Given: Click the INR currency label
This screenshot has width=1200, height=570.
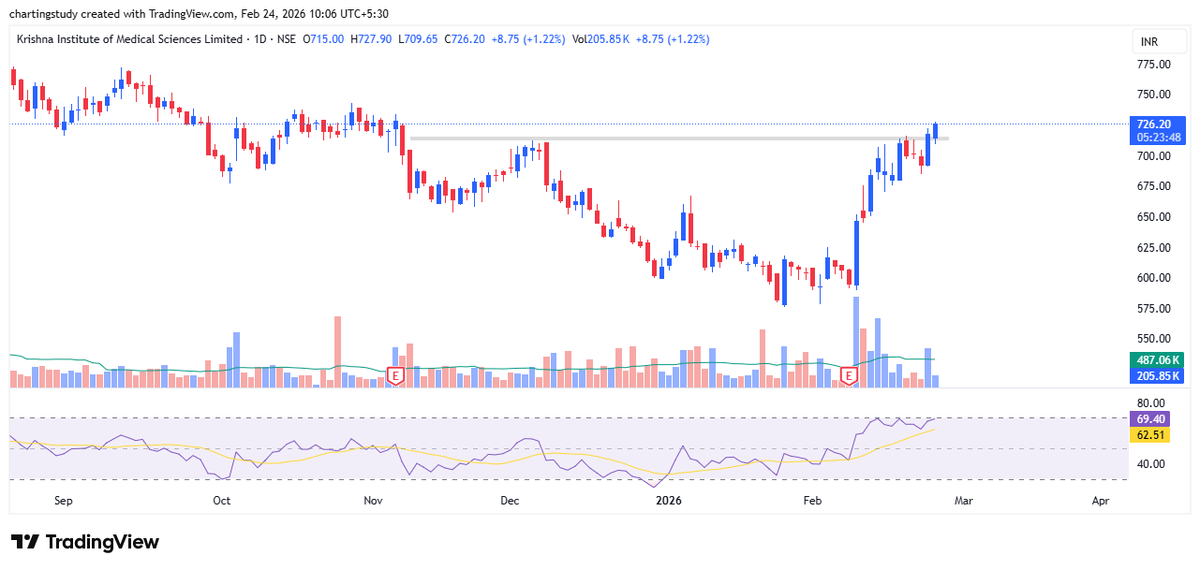Looking at the screenshot, I should pyautogui.click(x=1149, y=43).
